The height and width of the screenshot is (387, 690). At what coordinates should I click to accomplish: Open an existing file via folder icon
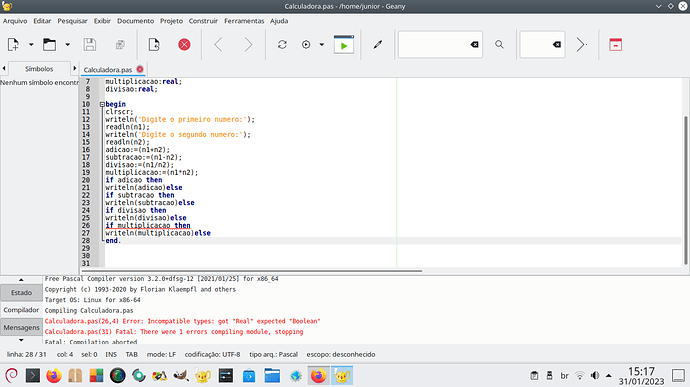point(49,44)
